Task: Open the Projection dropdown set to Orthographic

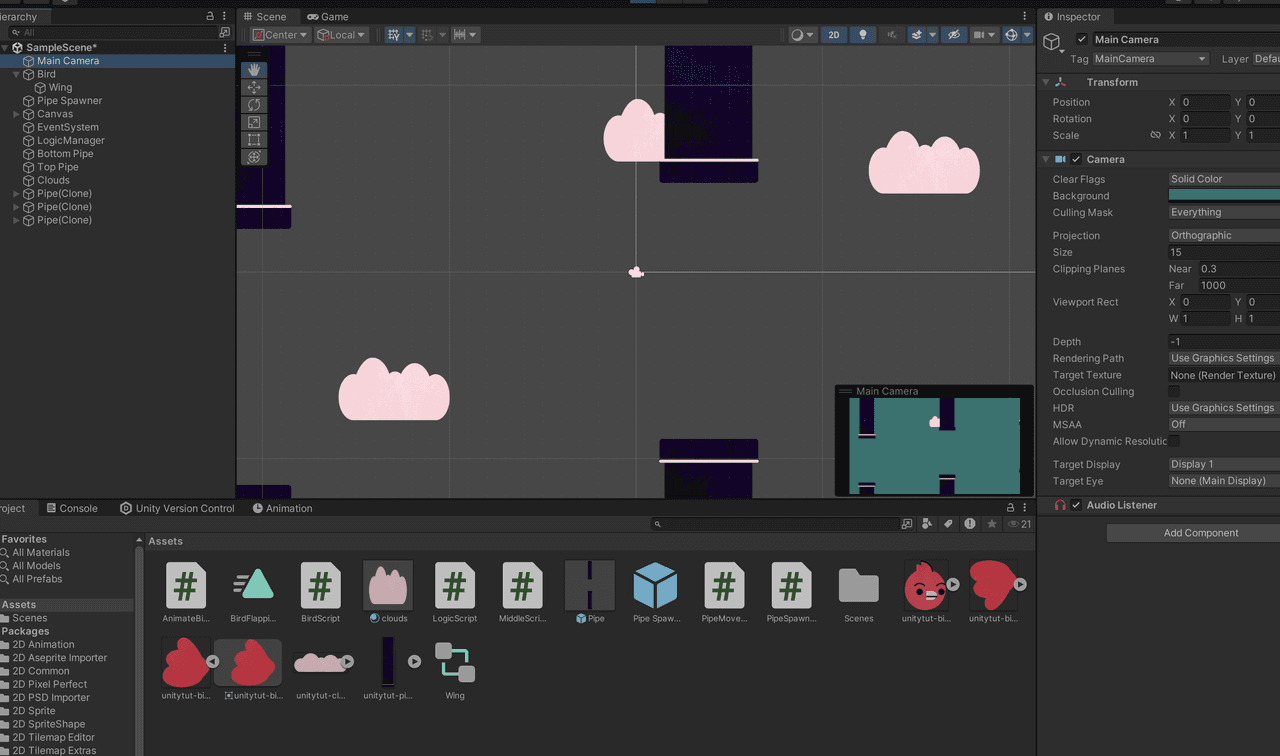Action: pyautogui.click(x=1224, y=236)
